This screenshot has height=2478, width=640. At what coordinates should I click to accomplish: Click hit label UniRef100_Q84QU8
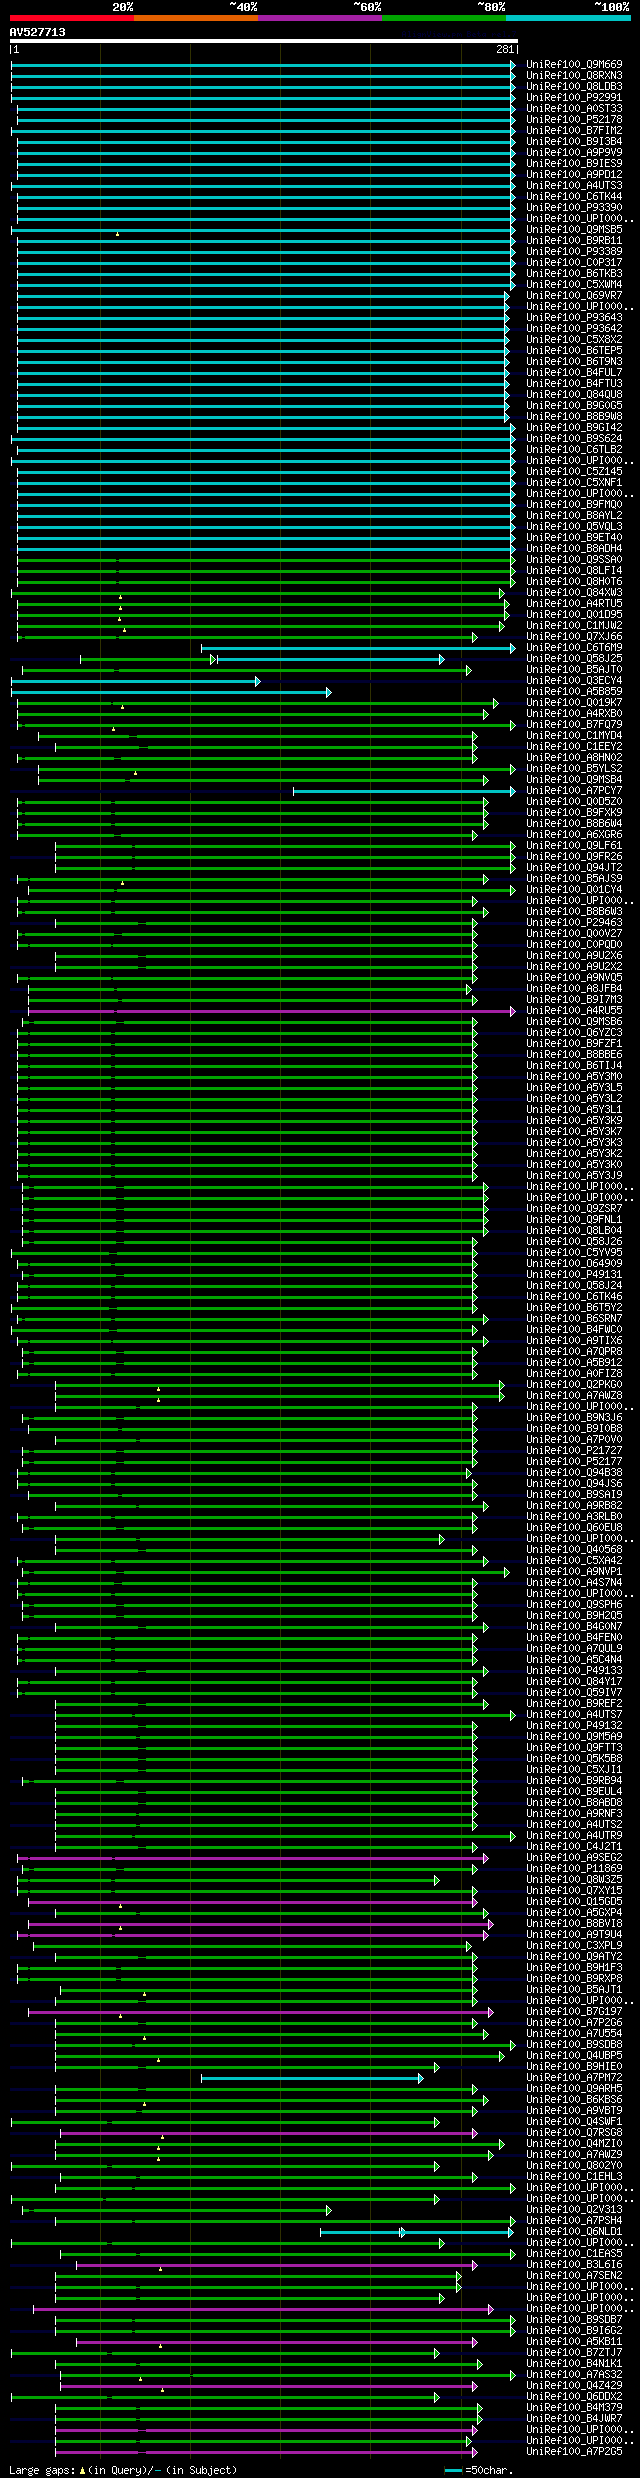point(574,395)
